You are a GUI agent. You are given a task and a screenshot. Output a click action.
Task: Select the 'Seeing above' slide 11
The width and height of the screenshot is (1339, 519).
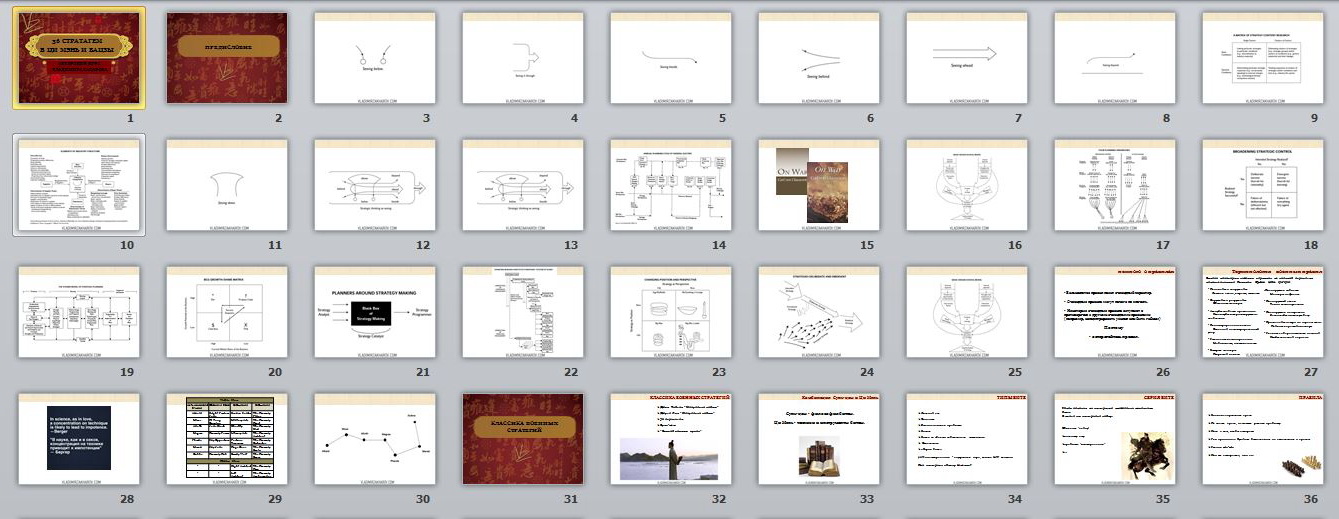[227, 185]
